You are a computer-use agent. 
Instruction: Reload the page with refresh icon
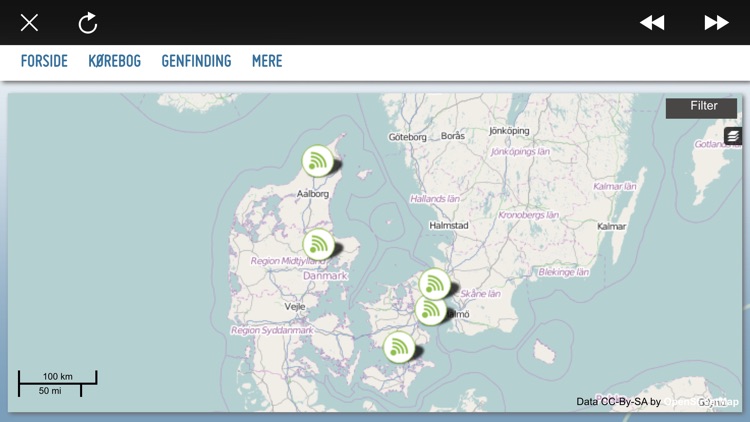coord(88,22)
